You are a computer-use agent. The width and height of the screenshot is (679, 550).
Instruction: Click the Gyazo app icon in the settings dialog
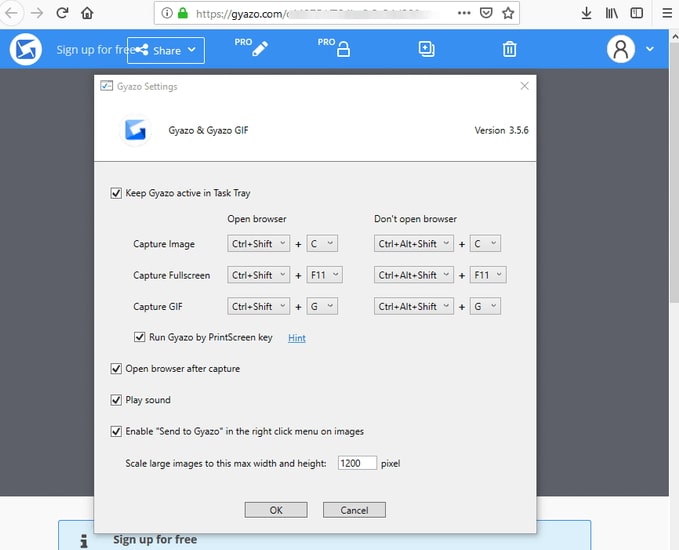click(x=135, y=130)
